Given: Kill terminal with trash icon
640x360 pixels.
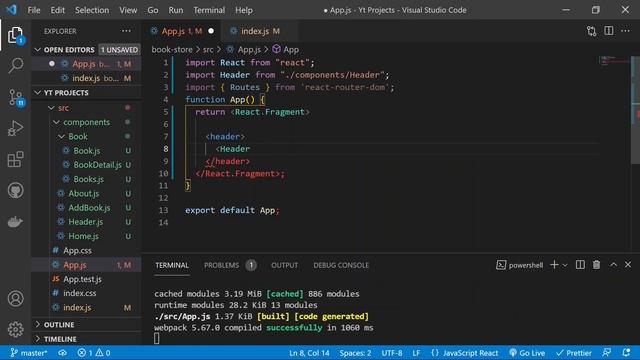Looking at the screenshot, I should click(596, 265).
